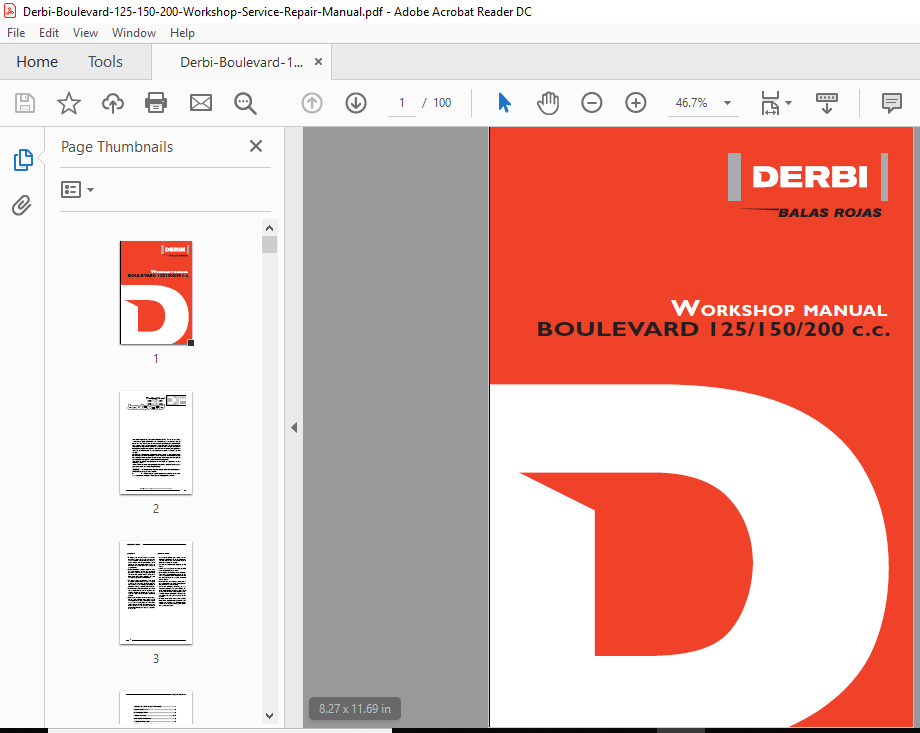Switch to the Tools tab
This screenshot has width=920, height=733.
[106, 62]
